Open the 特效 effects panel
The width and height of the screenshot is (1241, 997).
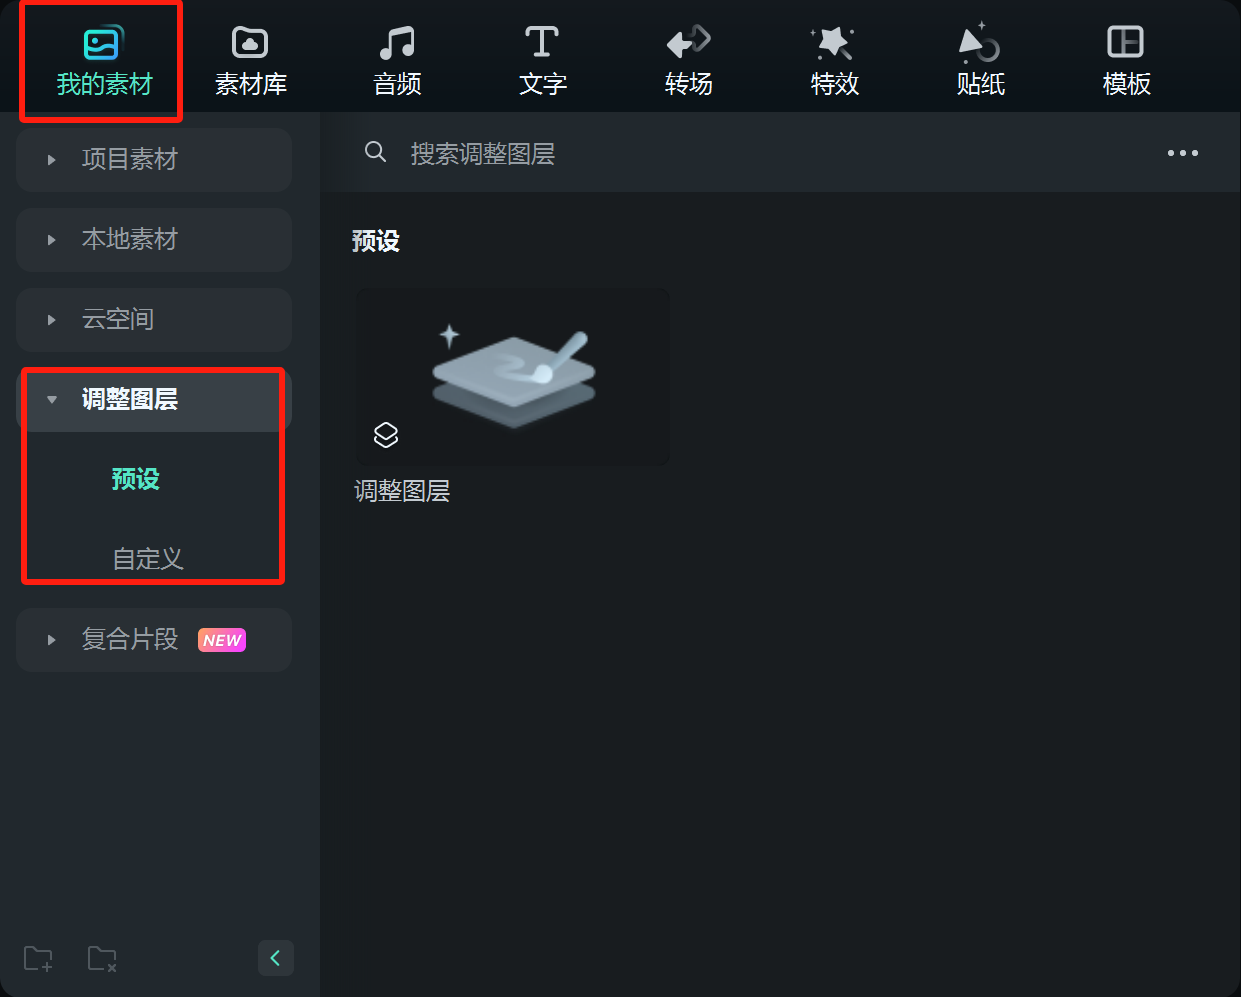click(x=834, y=57)
